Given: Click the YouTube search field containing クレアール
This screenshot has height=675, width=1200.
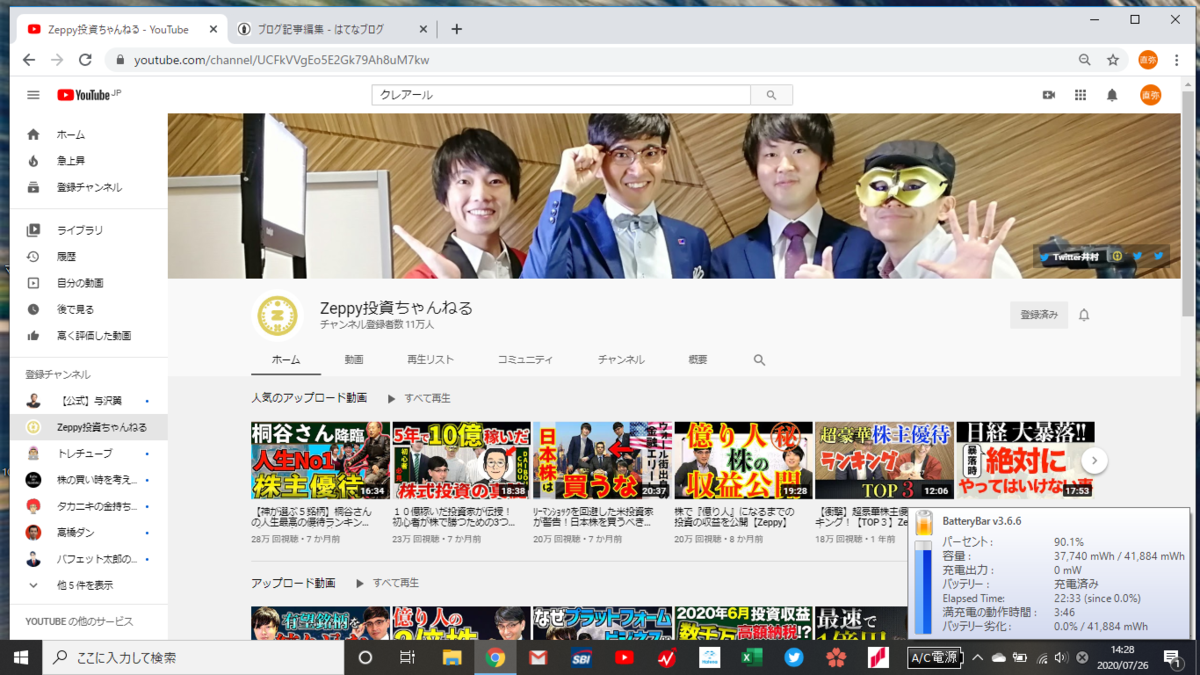Looking at the screenshot, I should 561,95.
